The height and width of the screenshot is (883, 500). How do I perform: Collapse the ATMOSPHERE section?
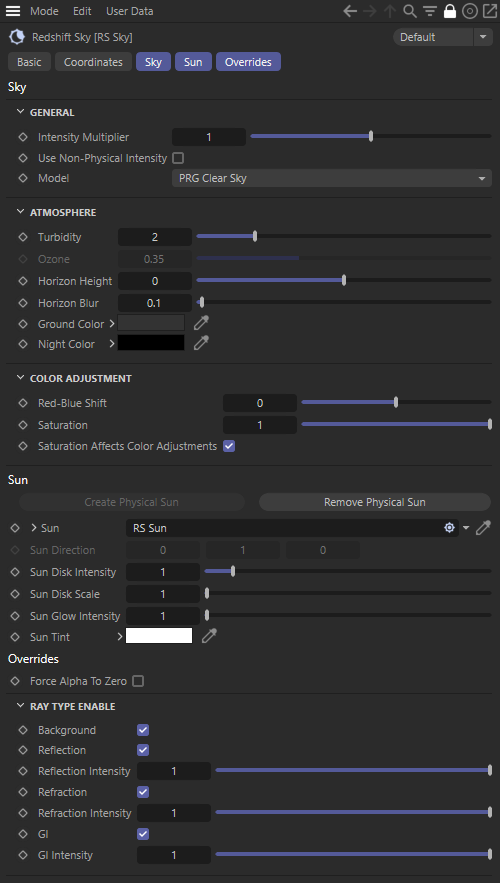click(x=21, y=212)
